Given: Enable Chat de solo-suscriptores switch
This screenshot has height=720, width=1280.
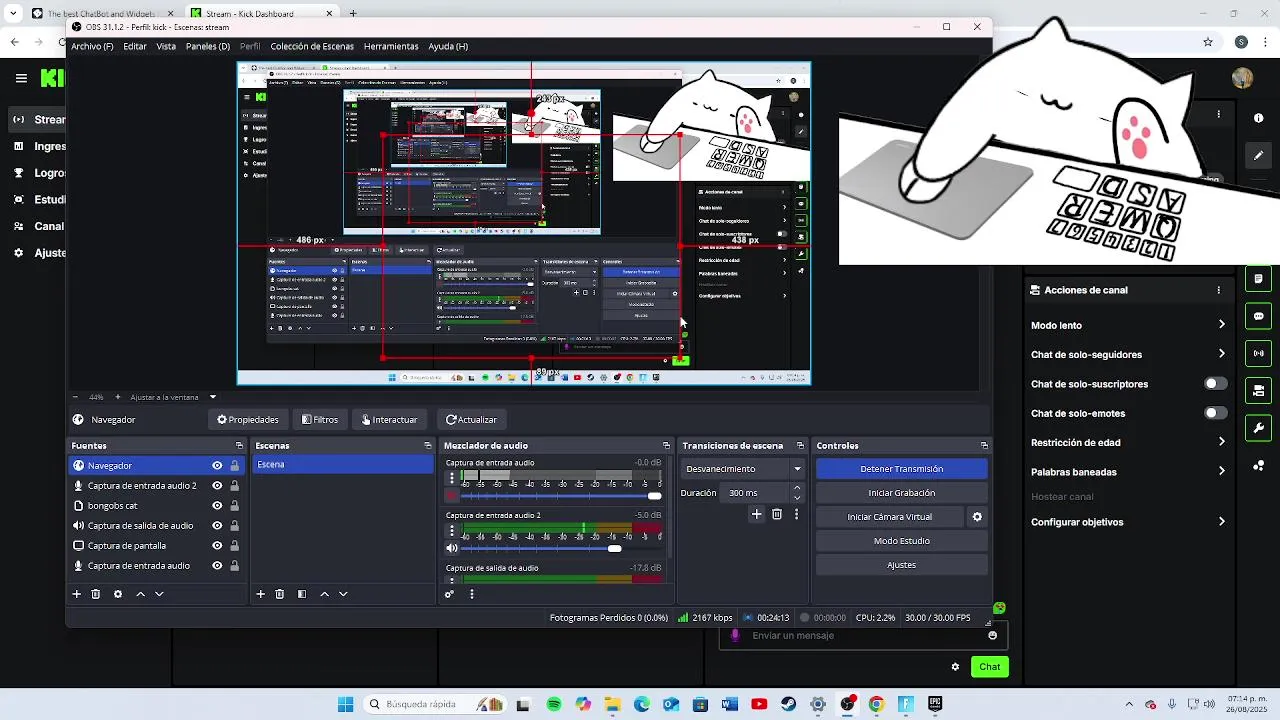Looking at the screenshot, I should click(x=1215, y=384).
